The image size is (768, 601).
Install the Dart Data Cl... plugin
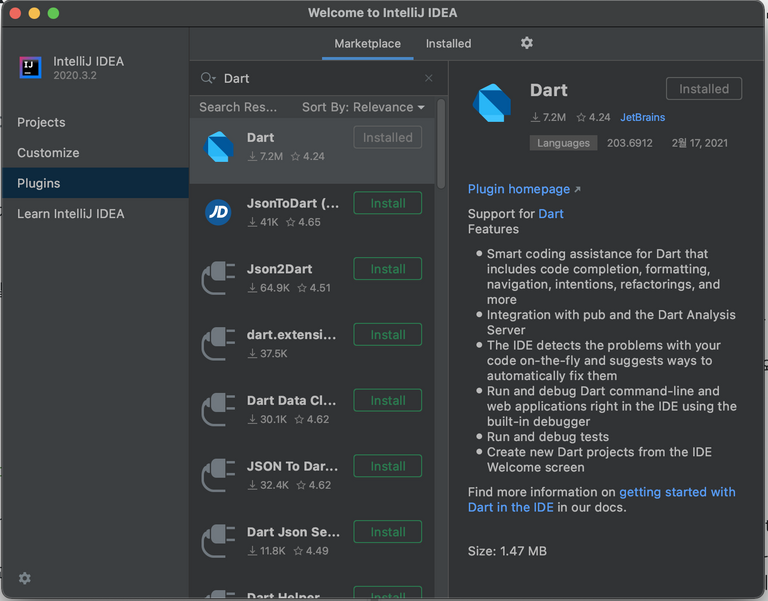click(387, 401)
